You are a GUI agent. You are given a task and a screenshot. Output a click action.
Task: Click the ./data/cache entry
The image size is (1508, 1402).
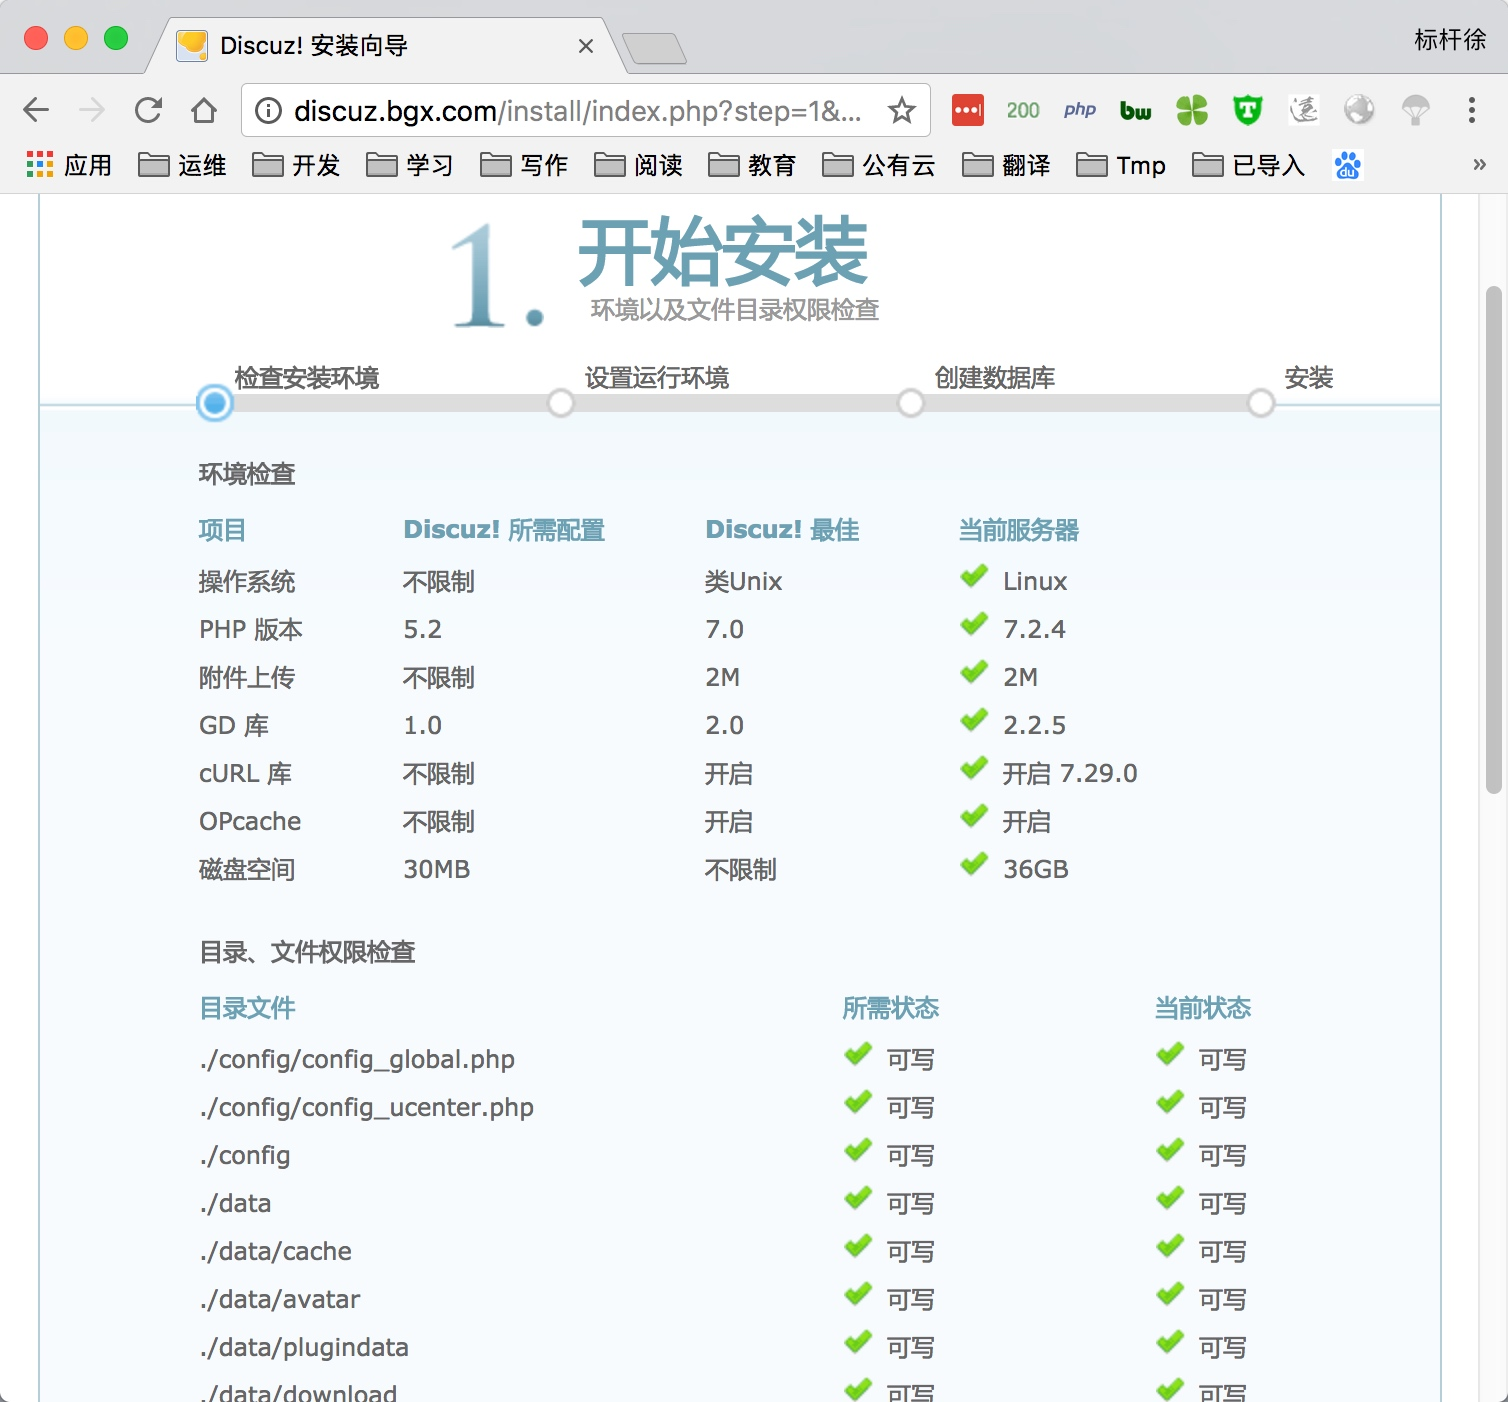click(x=275, y=1251)
